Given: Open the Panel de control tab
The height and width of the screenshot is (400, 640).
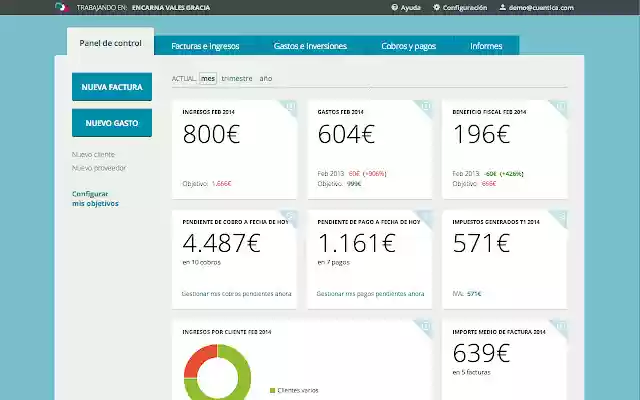Looking at the screenshot, I should tap(111, 42).
